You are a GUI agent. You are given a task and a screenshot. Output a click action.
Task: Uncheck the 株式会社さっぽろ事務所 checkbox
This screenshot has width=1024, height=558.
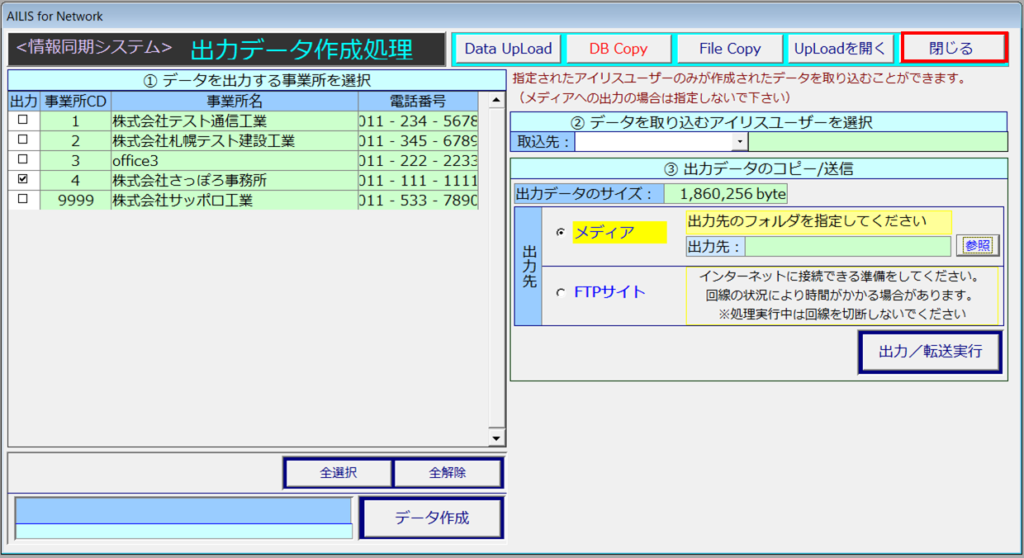(x=23, y=179)
